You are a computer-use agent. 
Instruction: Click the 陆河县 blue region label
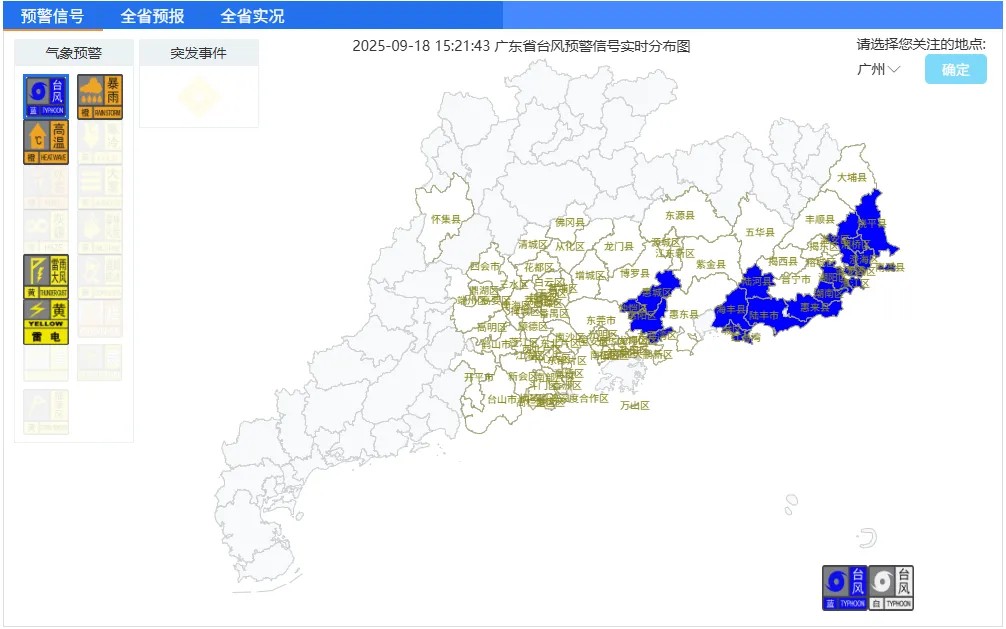[757, 281]
